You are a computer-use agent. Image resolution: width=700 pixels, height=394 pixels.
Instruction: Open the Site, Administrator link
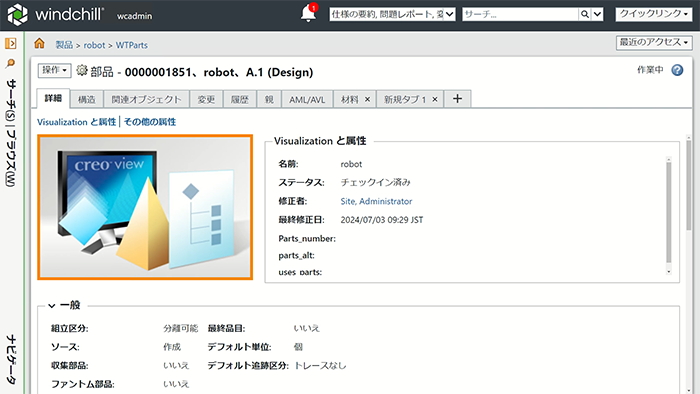click(x=376, y=201)
